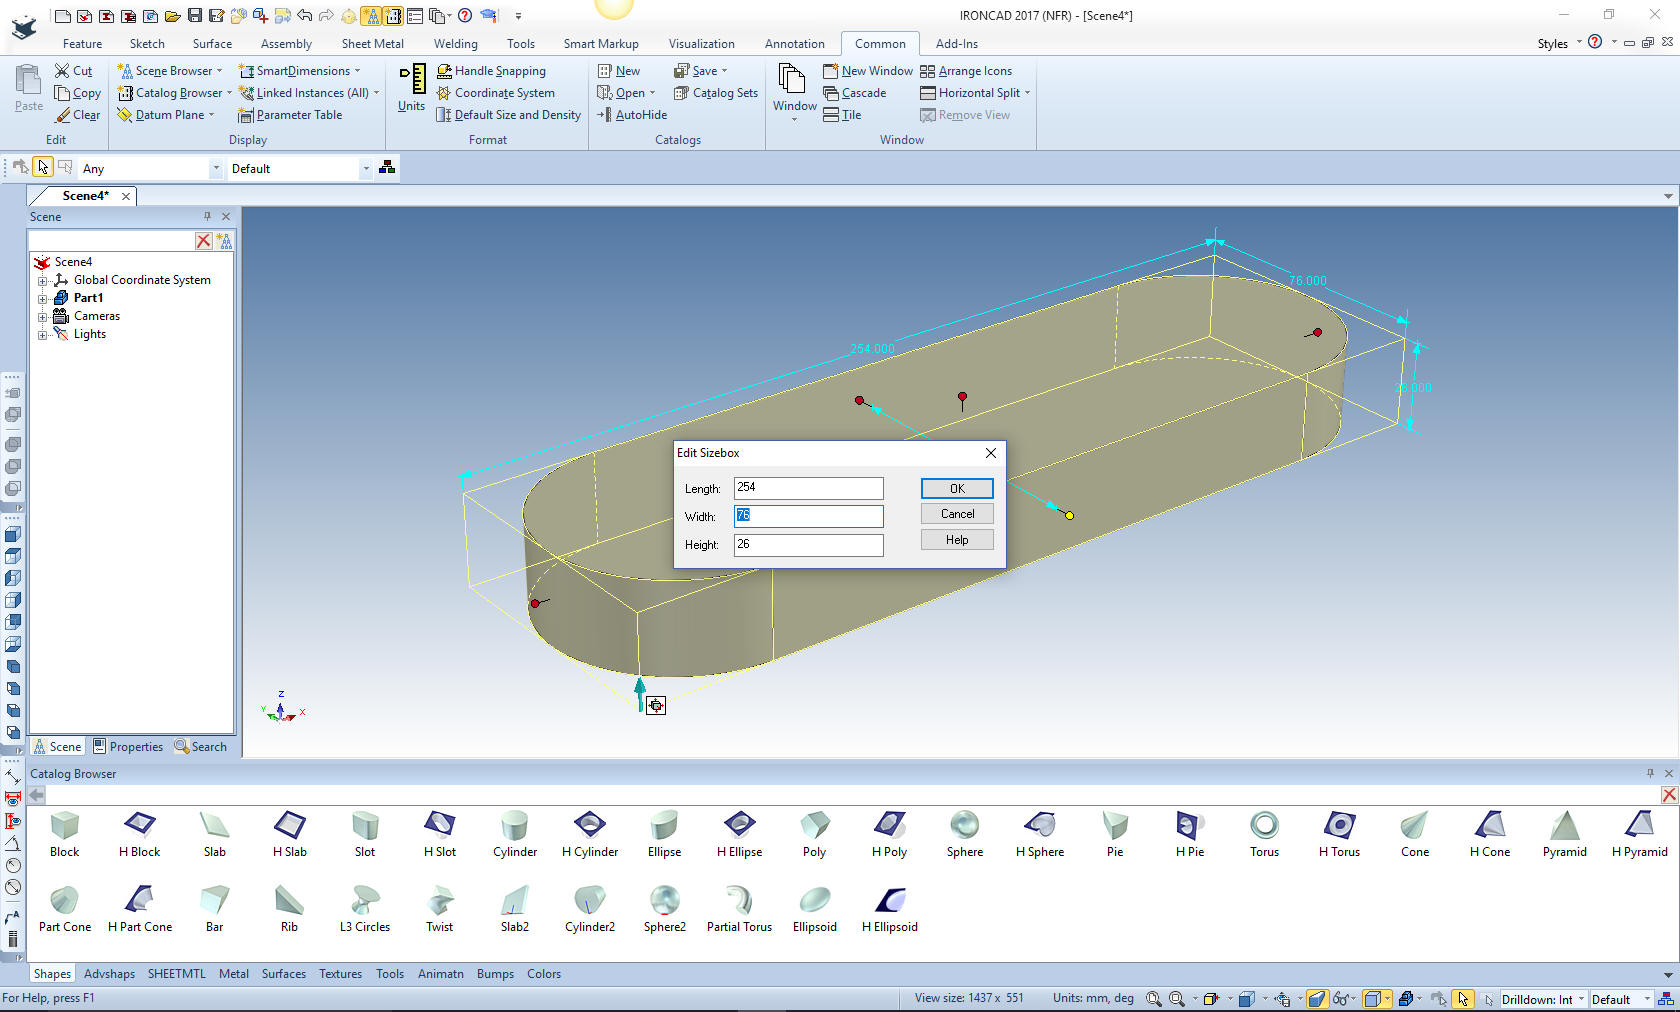This screenshot has height=1012, width=1680.
Task: Click the Copy command
Action: click(78, 93)
